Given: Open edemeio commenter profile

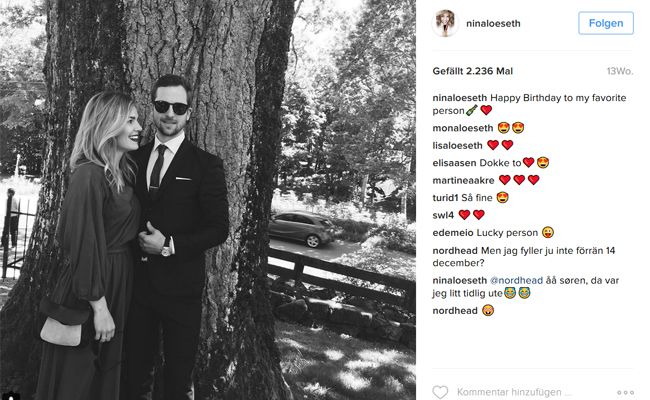Looking at the screenshot, I should (453, 233).
